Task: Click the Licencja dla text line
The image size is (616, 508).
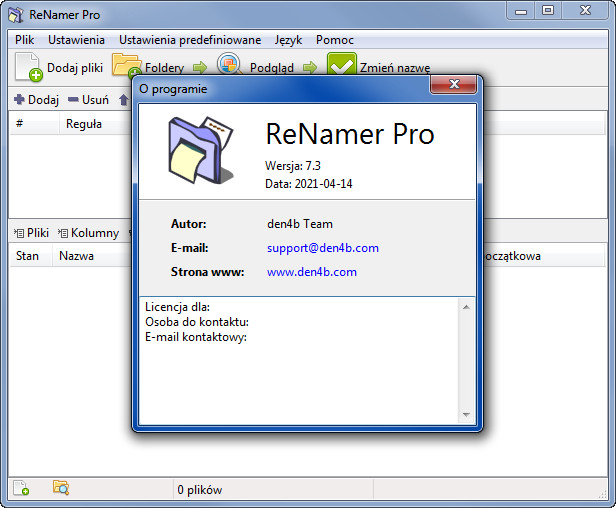Action: tap(177, 307)
